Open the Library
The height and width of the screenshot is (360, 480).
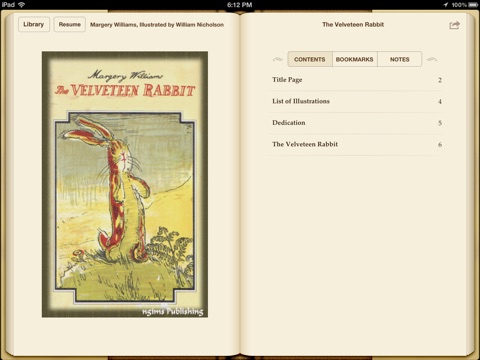point(34,24)
